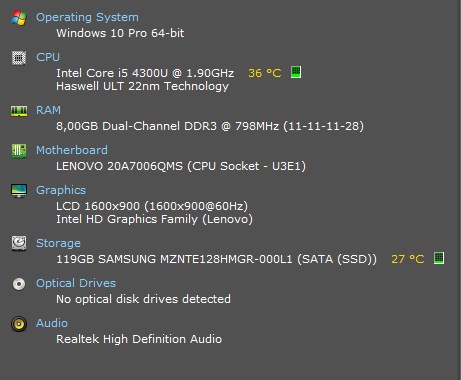Click the CPU chip icon
The width and height of the screenshot is (461, 380).
[19, 58]
